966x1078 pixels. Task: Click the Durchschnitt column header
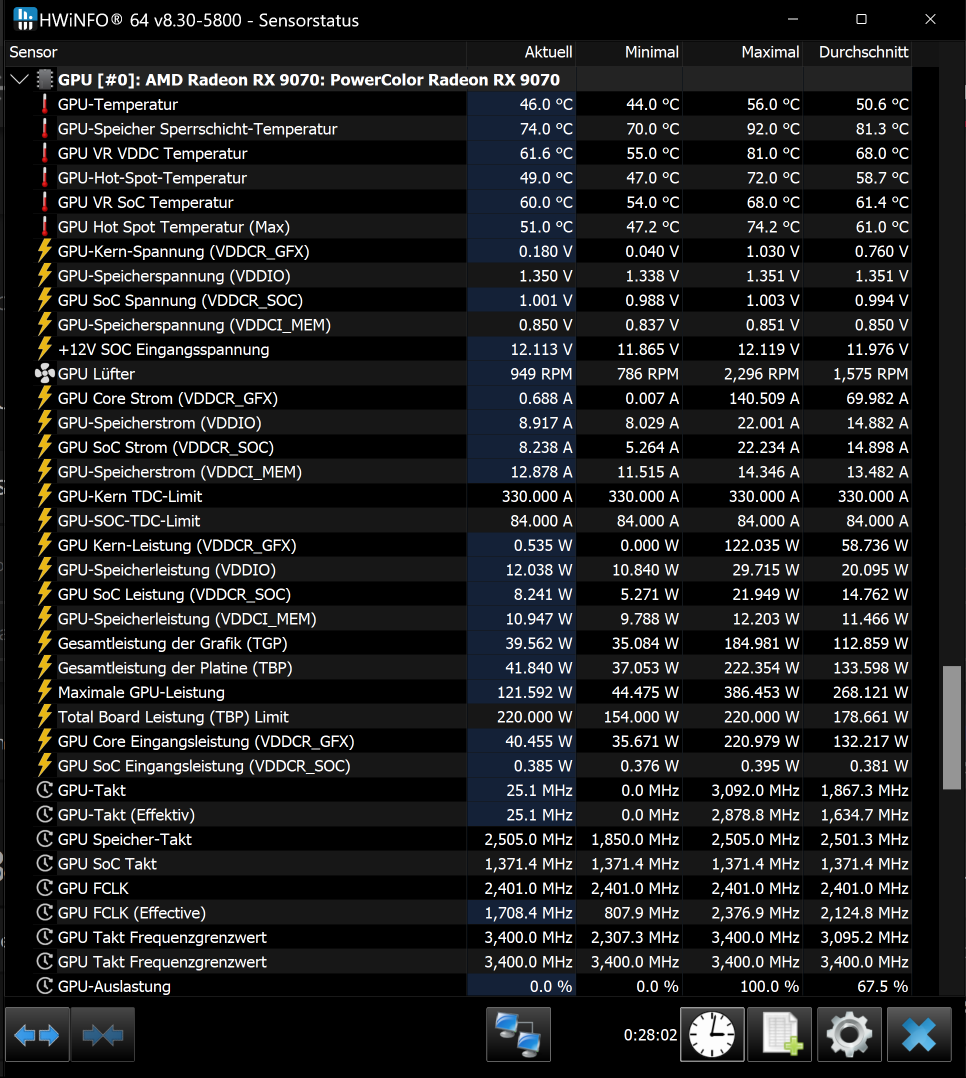click(857, 52)
